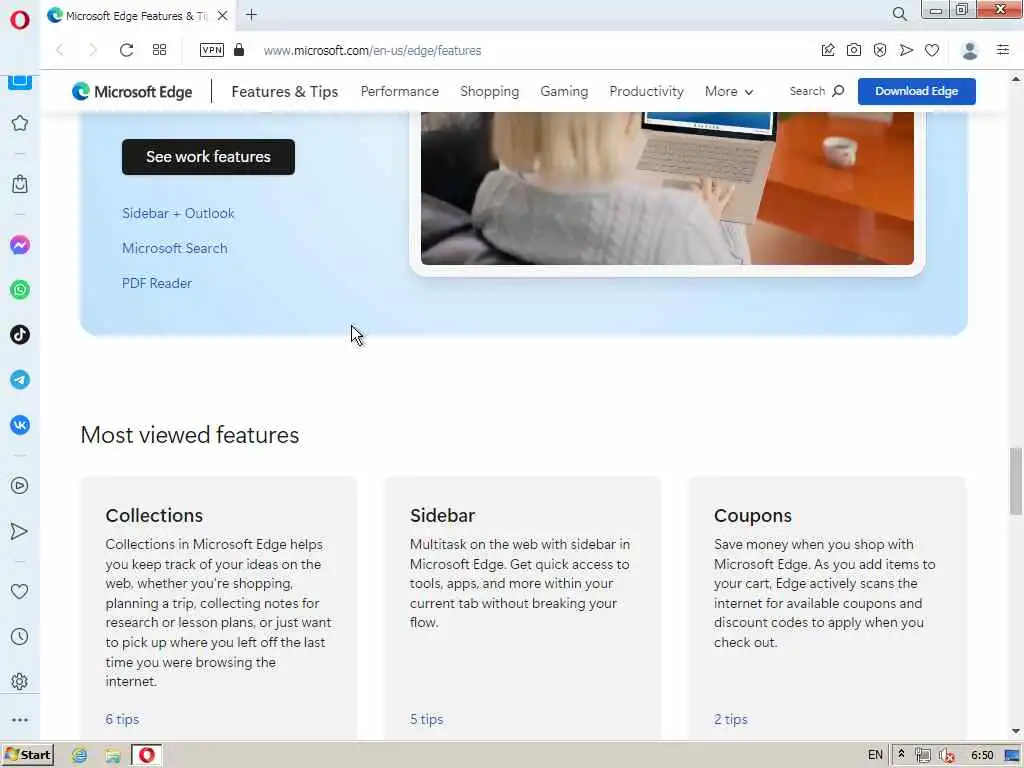Send page via My Flow toolbar icon
The image size is (1024, 768).
coord(906,50)
